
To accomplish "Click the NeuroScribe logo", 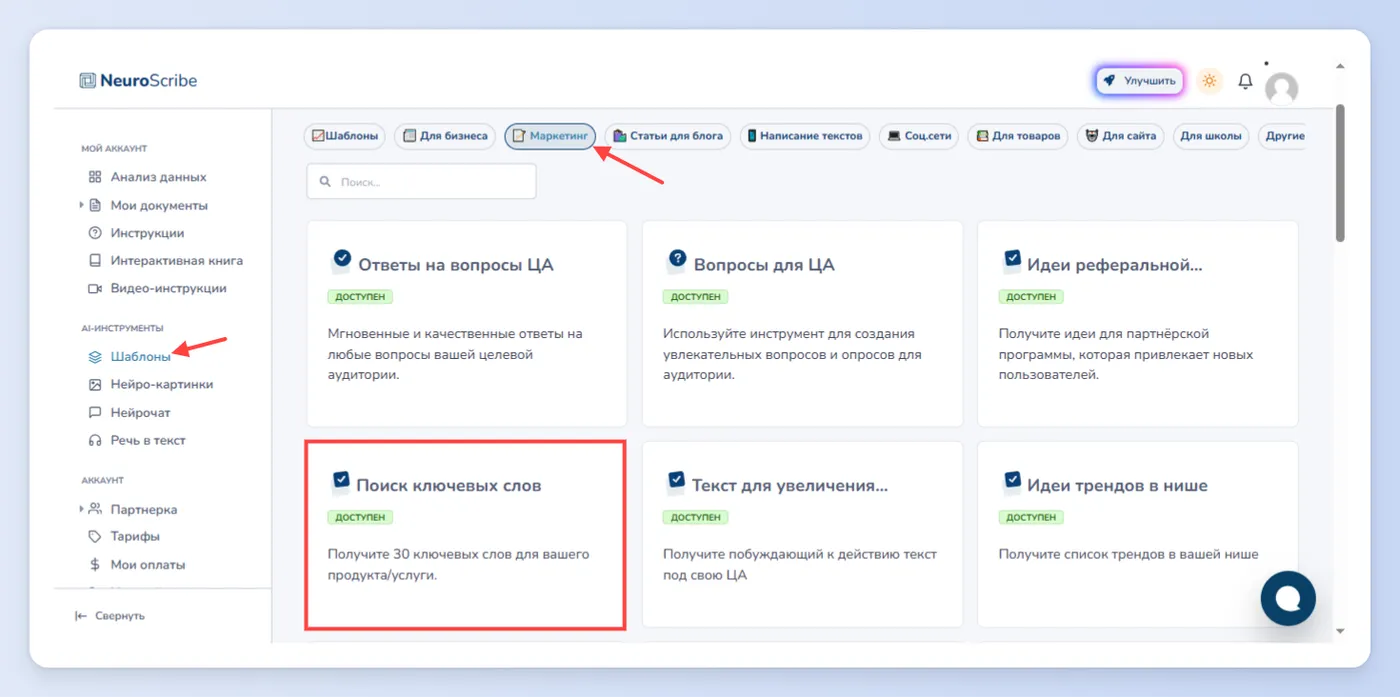I will coord(138,80).
